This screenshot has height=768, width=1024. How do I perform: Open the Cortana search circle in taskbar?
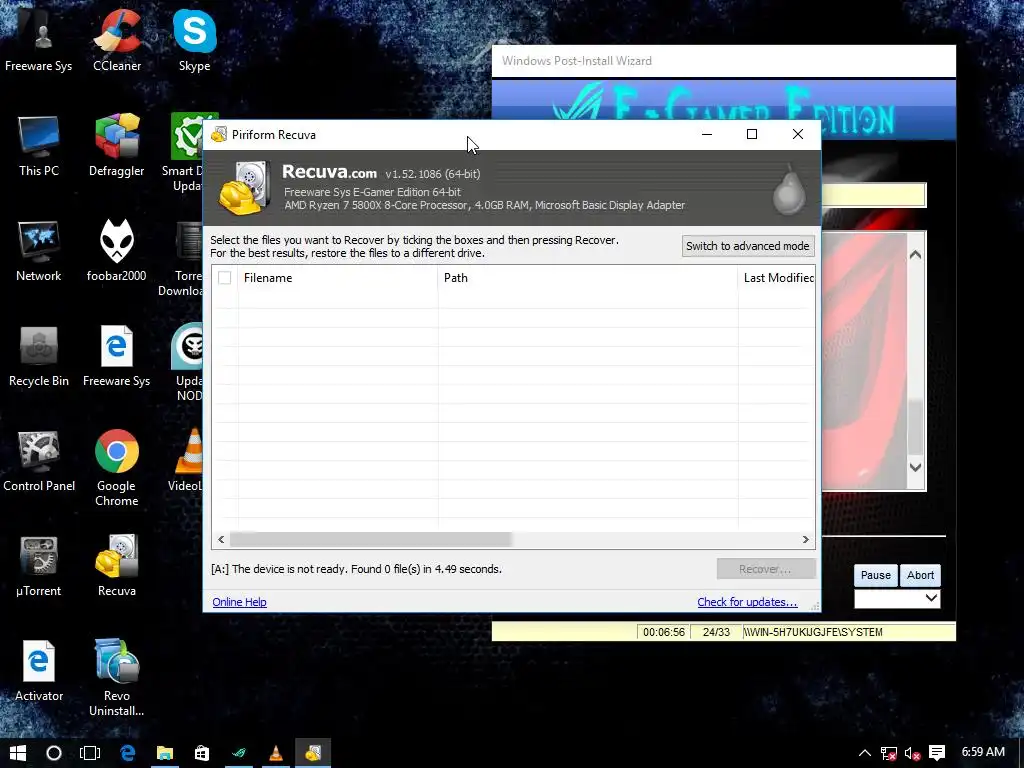click(x=54, y=753)
